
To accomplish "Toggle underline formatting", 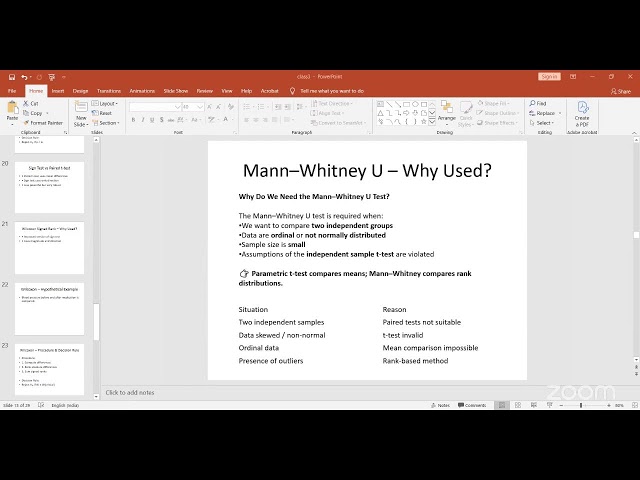I will [x=152, y=120].
